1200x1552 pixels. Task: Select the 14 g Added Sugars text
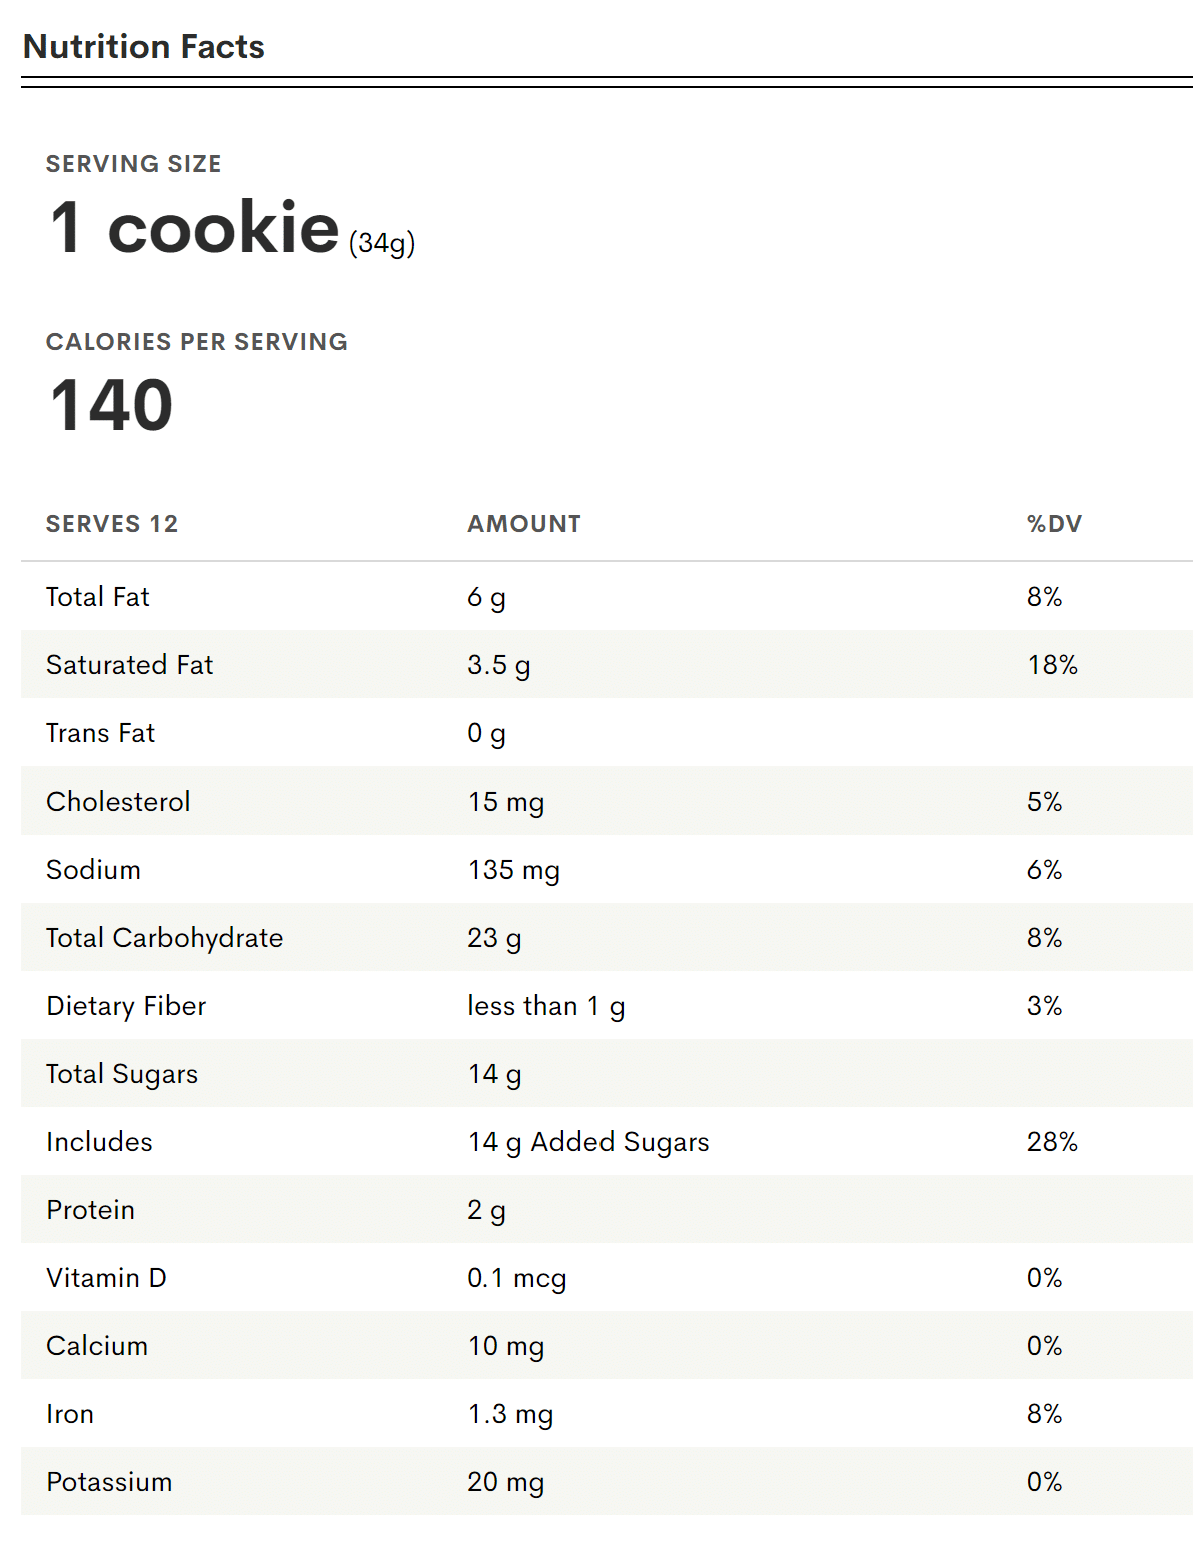pos(588,1142)
